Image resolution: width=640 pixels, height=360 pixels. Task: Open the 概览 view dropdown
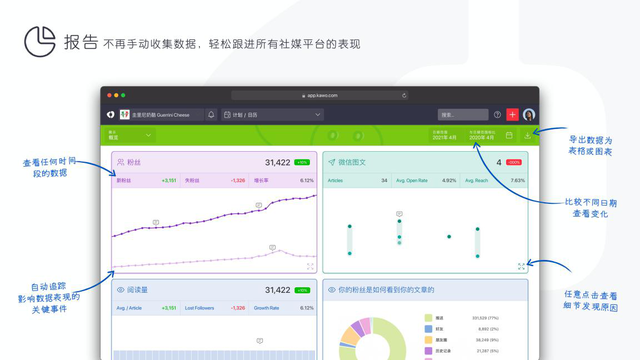(129, 135)
